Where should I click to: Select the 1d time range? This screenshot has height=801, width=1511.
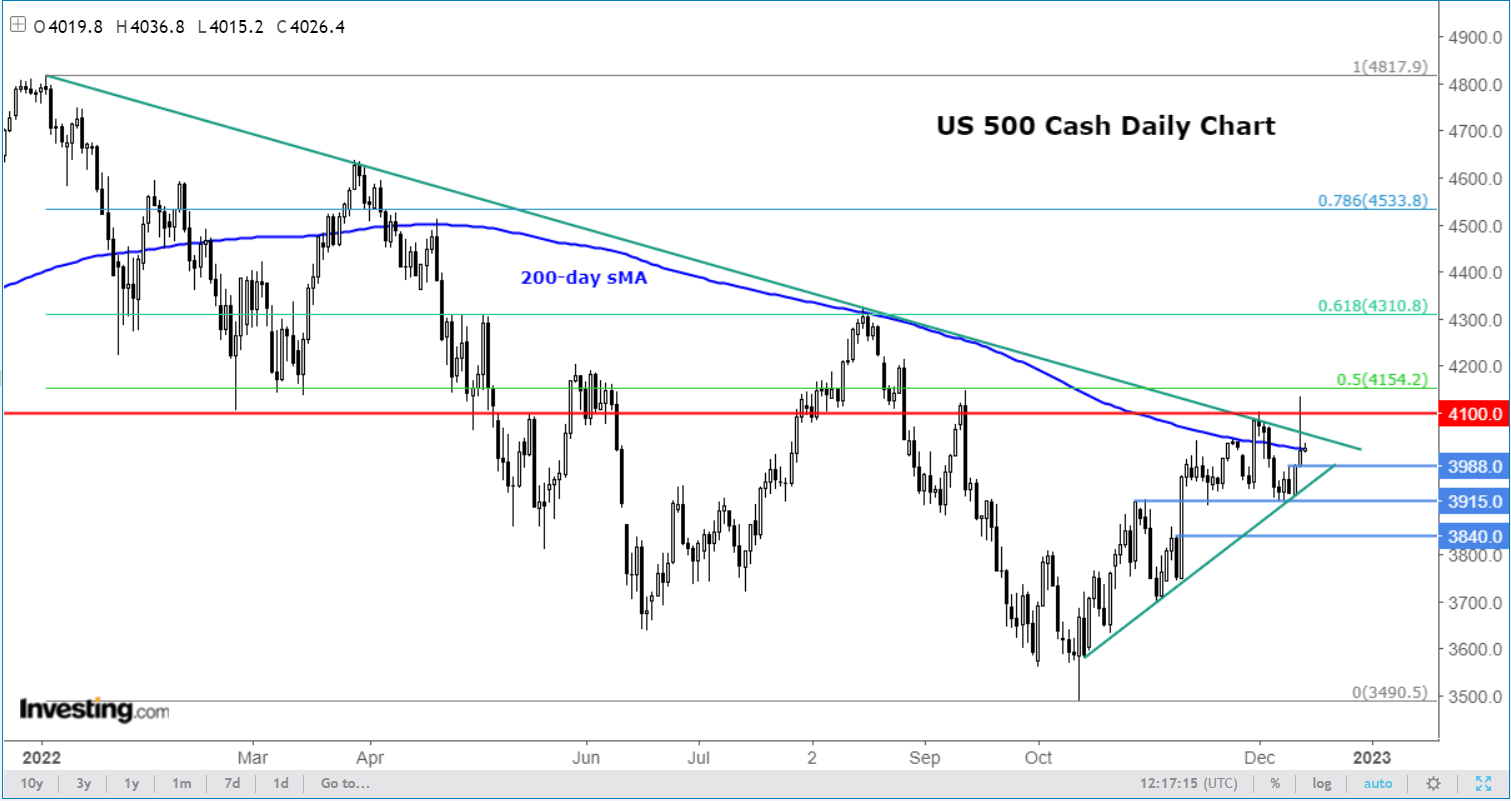click(x=281, y=783)
